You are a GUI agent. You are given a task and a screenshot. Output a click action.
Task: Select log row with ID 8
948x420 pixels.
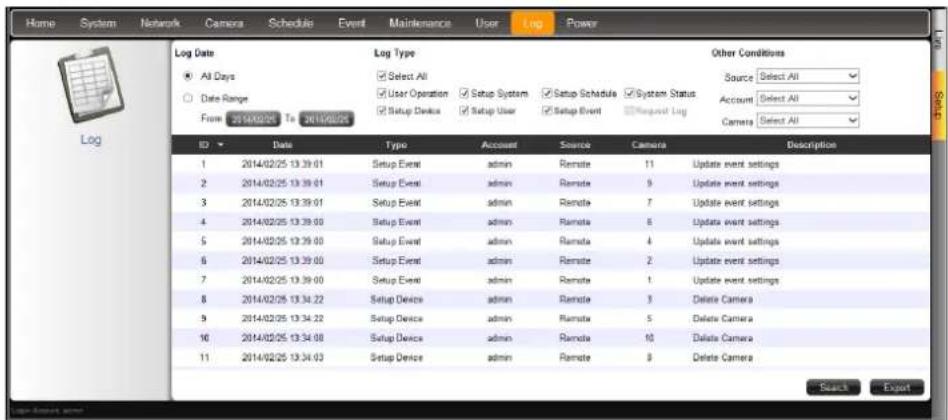coord(550,299)
